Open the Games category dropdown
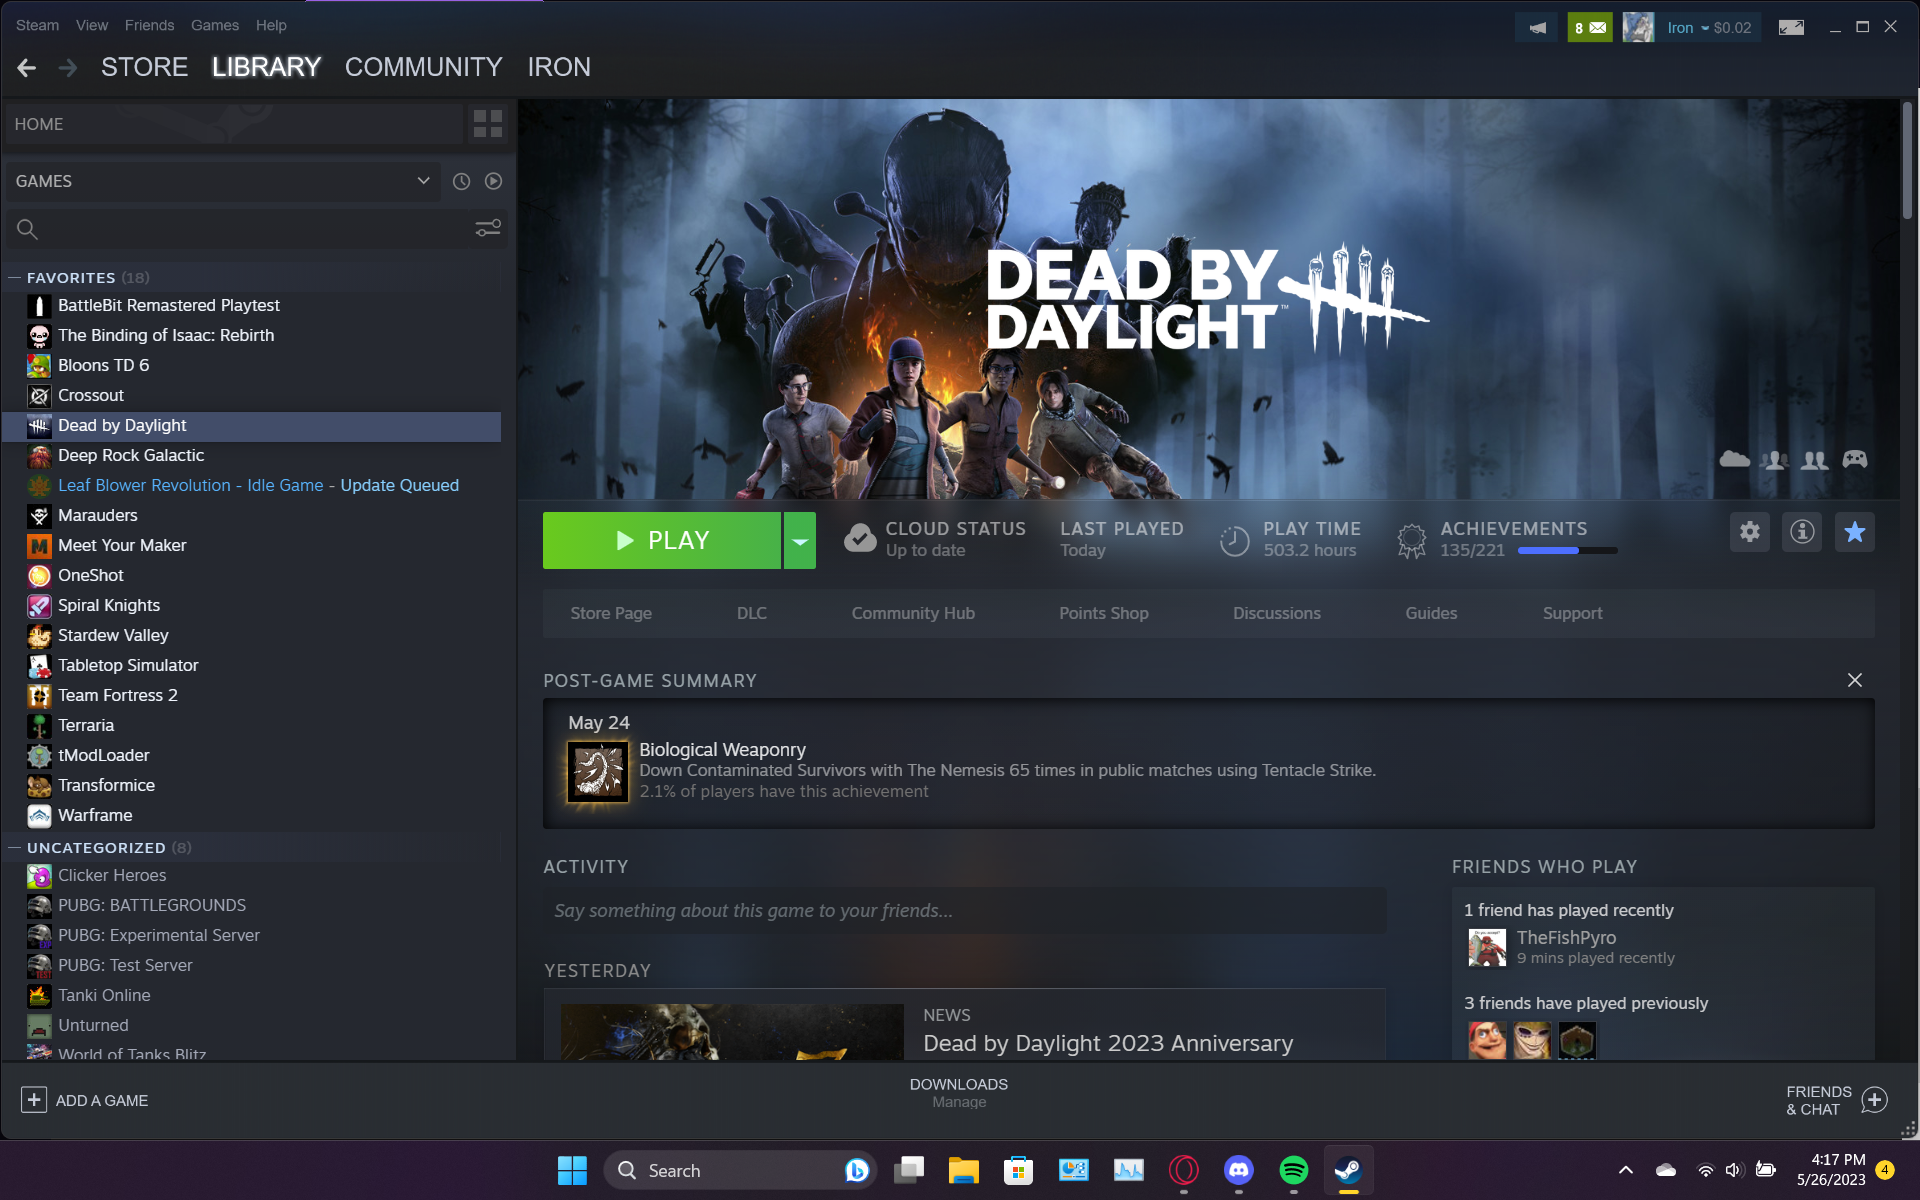 222,181
